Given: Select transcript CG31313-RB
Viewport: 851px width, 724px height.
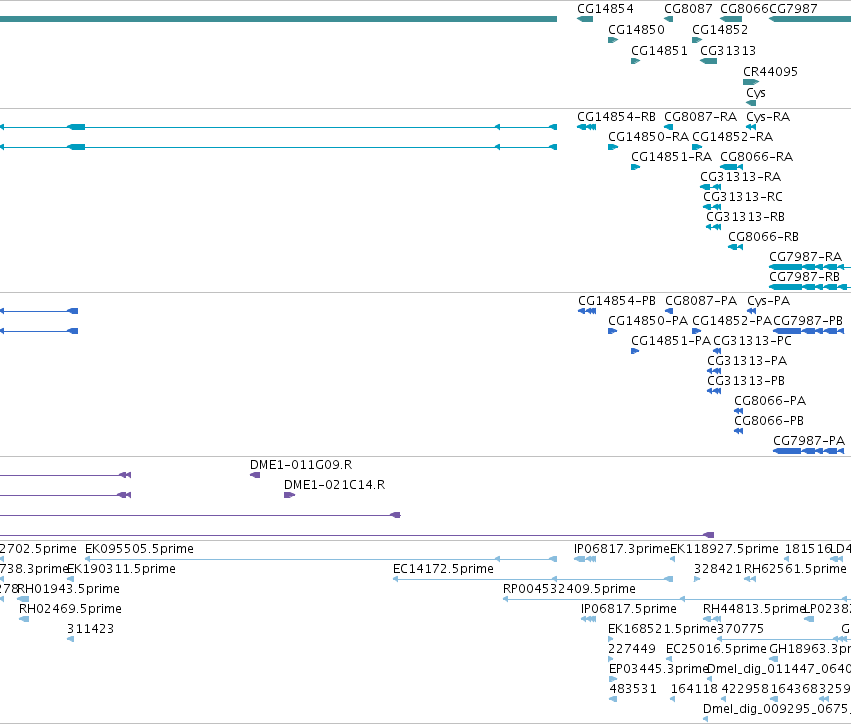Looking at the screenshot, I should pos(745,217).
